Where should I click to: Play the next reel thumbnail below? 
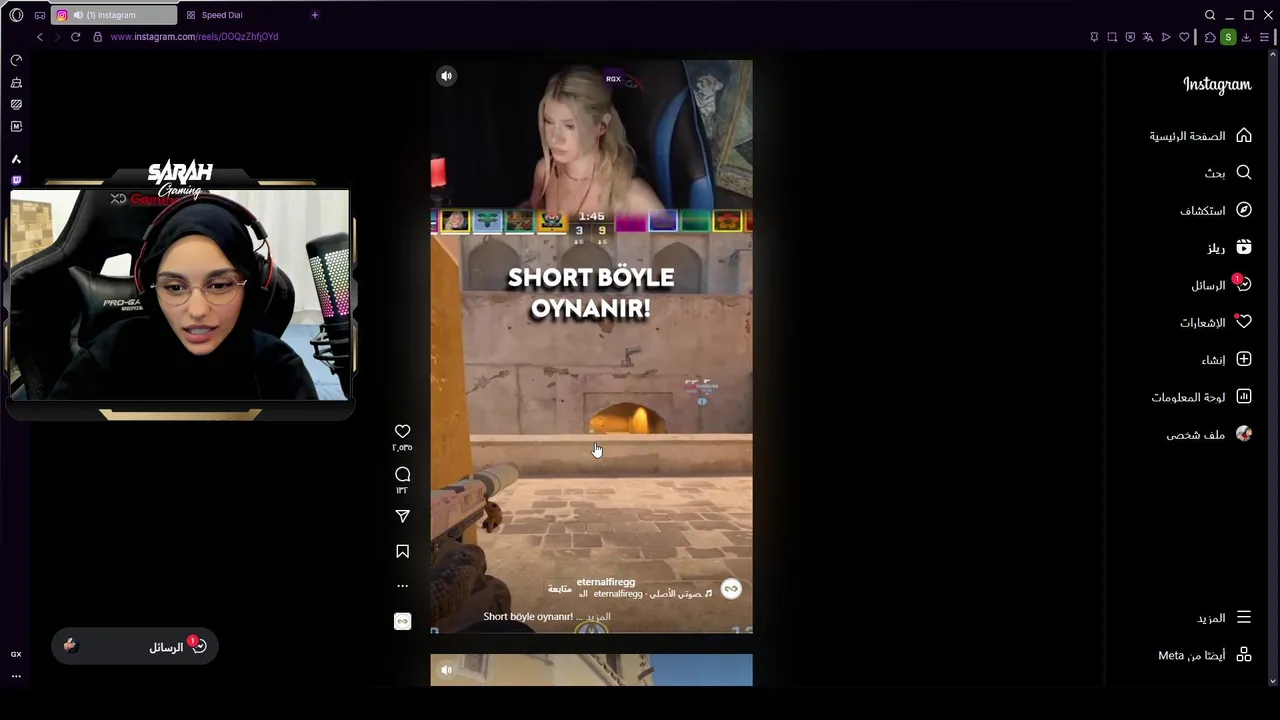pos(591,670)
